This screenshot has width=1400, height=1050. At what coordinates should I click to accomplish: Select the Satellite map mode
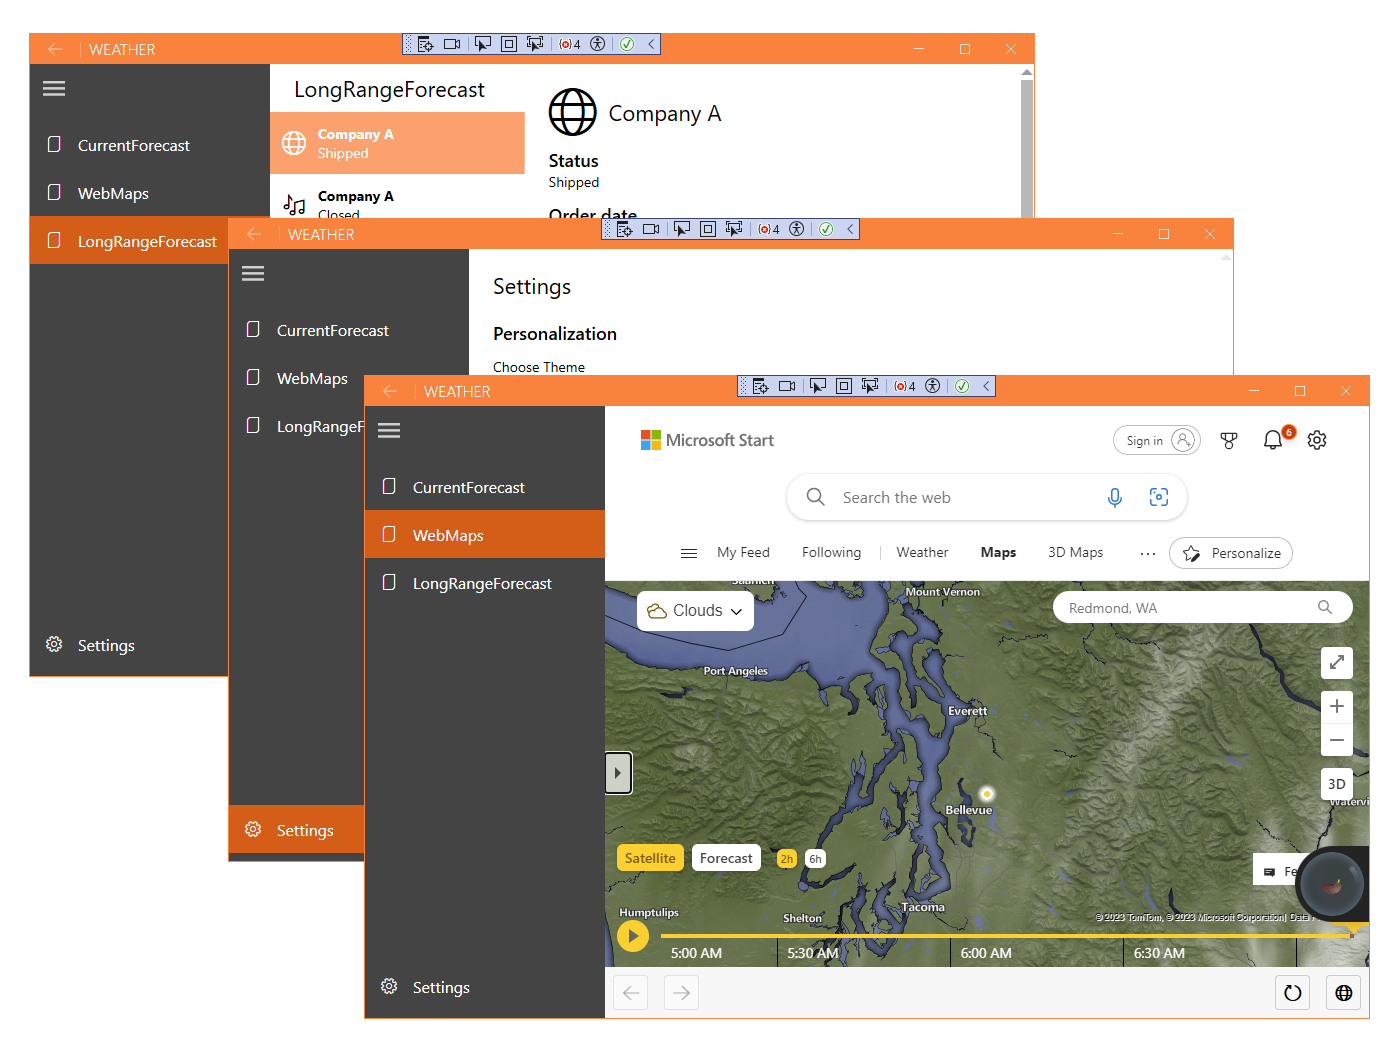[x=650, y=858]
